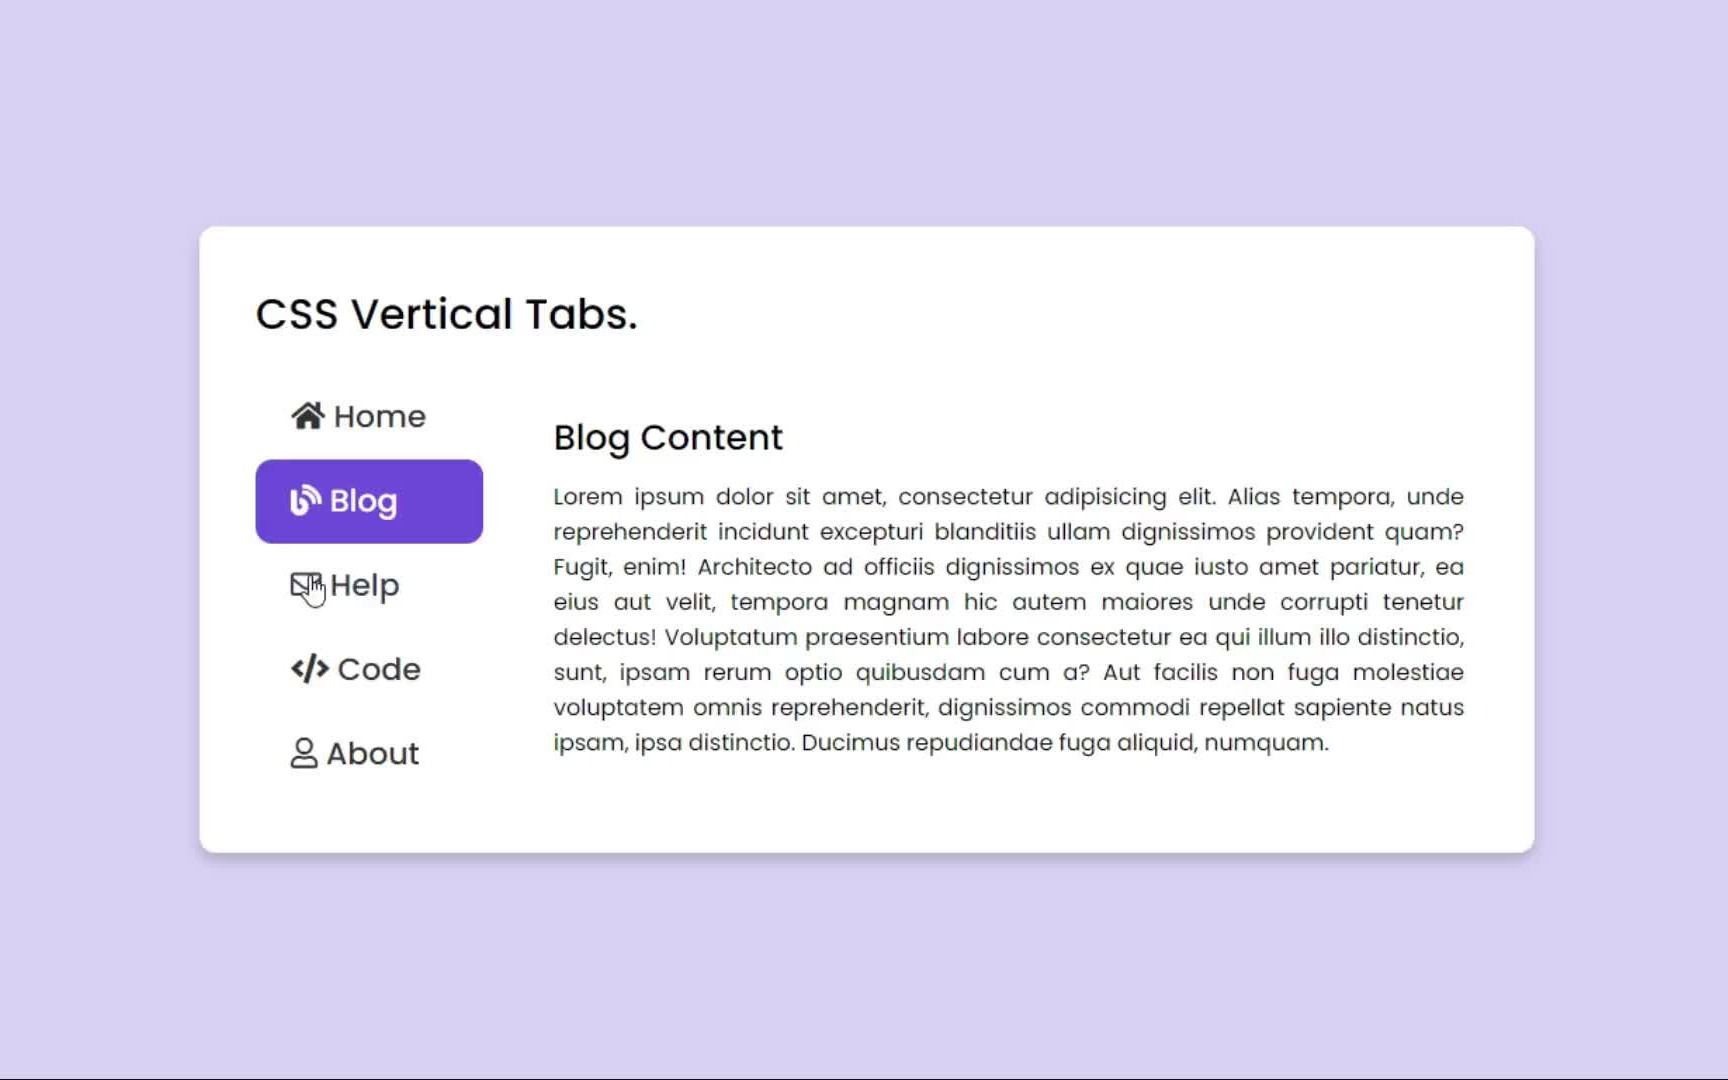Click the code brackets icon
This screenshot has height=1080, width=1728.
(x=310, y=668)
